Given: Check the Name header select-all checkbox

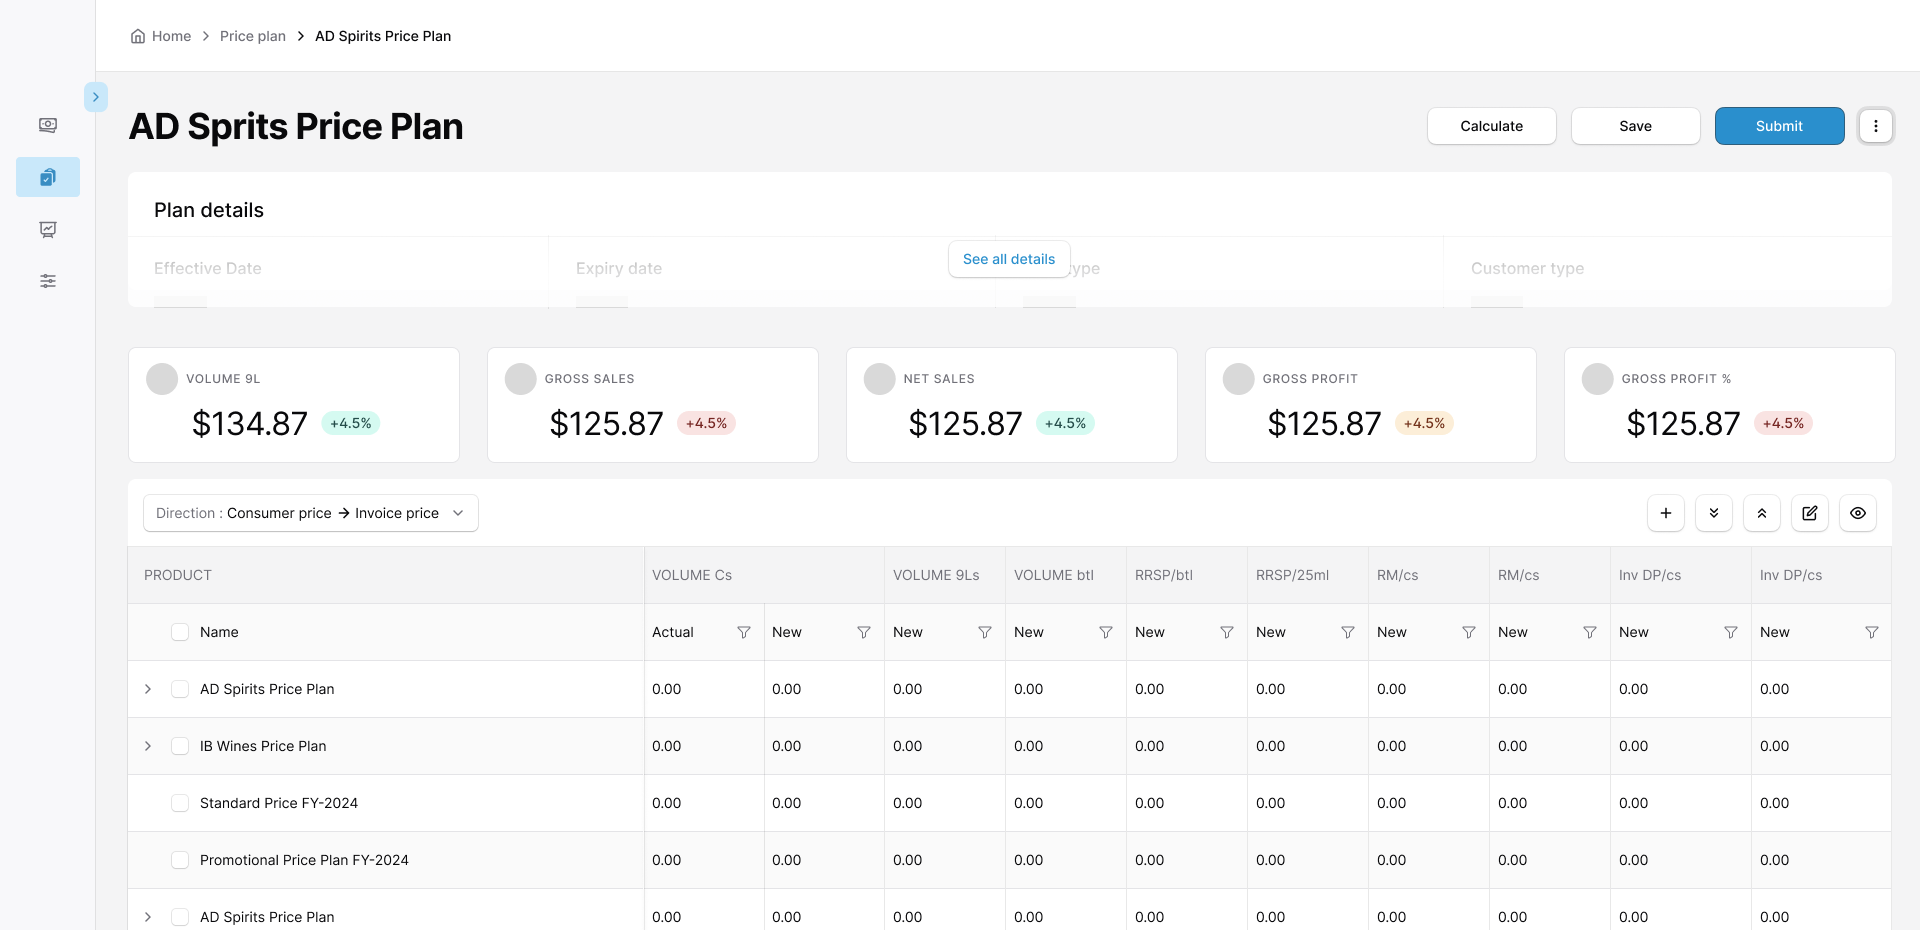Looking at the screenshot, I should 180,632.
